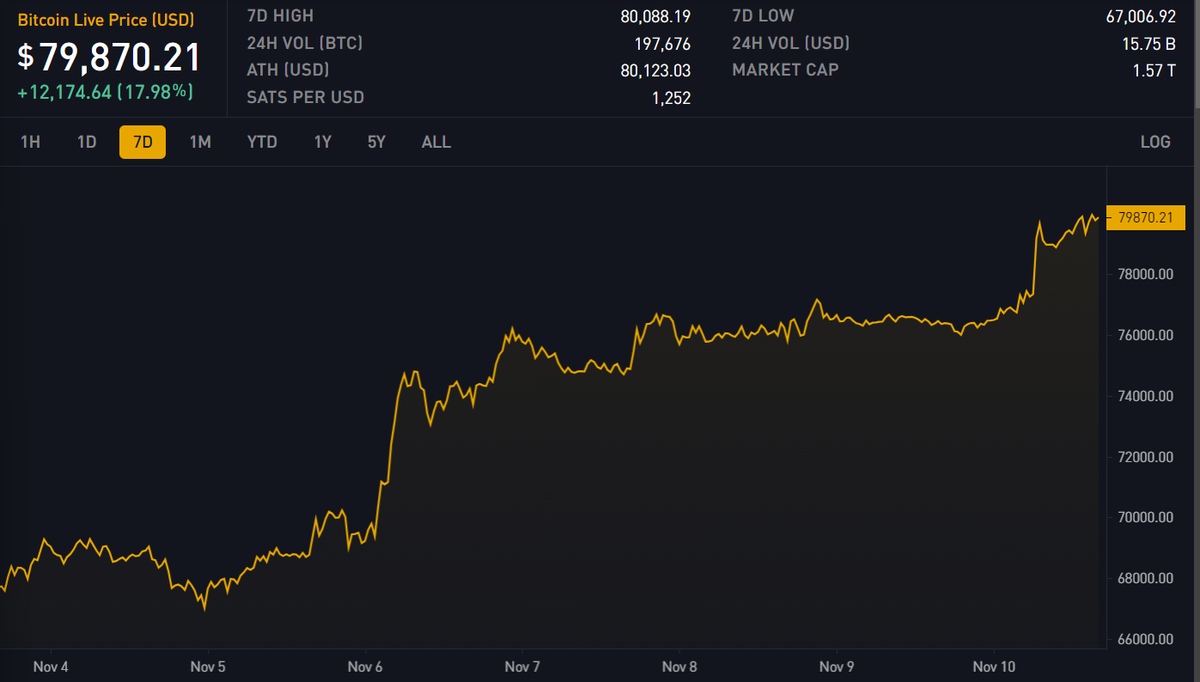1200x682 pixels.
Task: Switch chart to 1Y range
Action: pyautogui.click(x=322, y=142)
